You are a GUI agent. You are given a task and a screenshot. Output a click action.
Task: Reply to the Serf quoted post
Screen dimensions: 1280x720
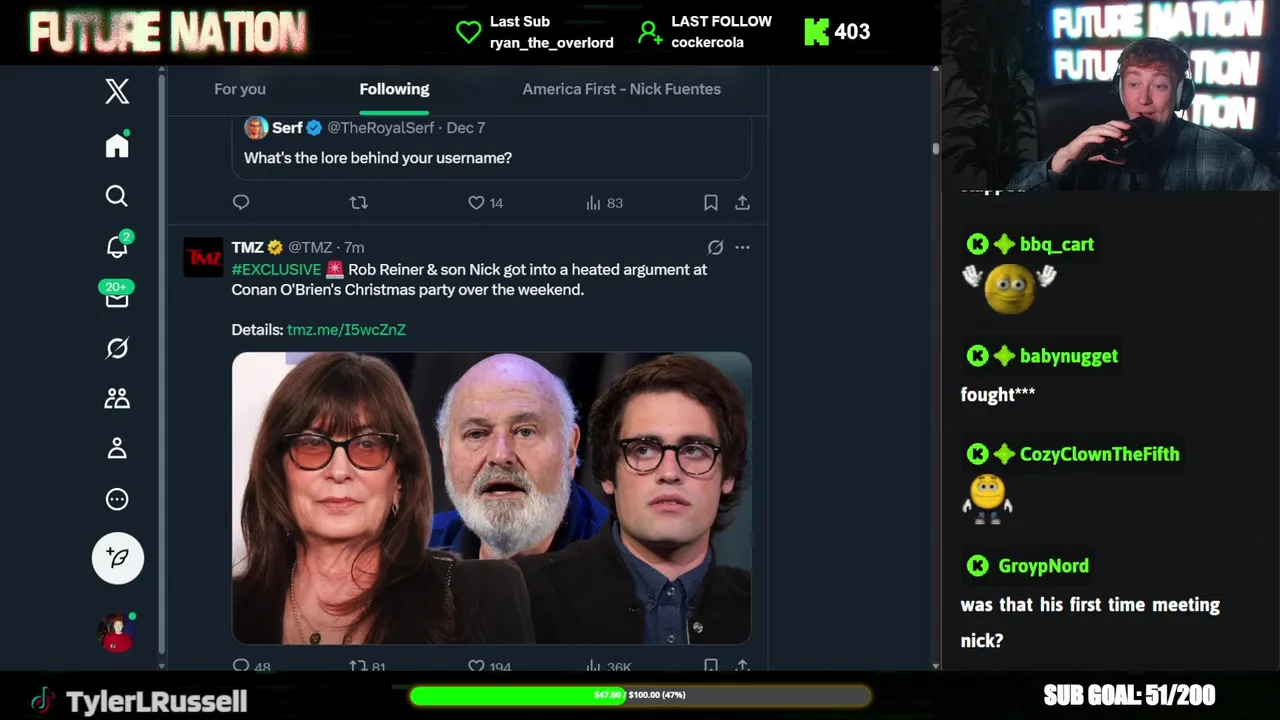(241, 202)
